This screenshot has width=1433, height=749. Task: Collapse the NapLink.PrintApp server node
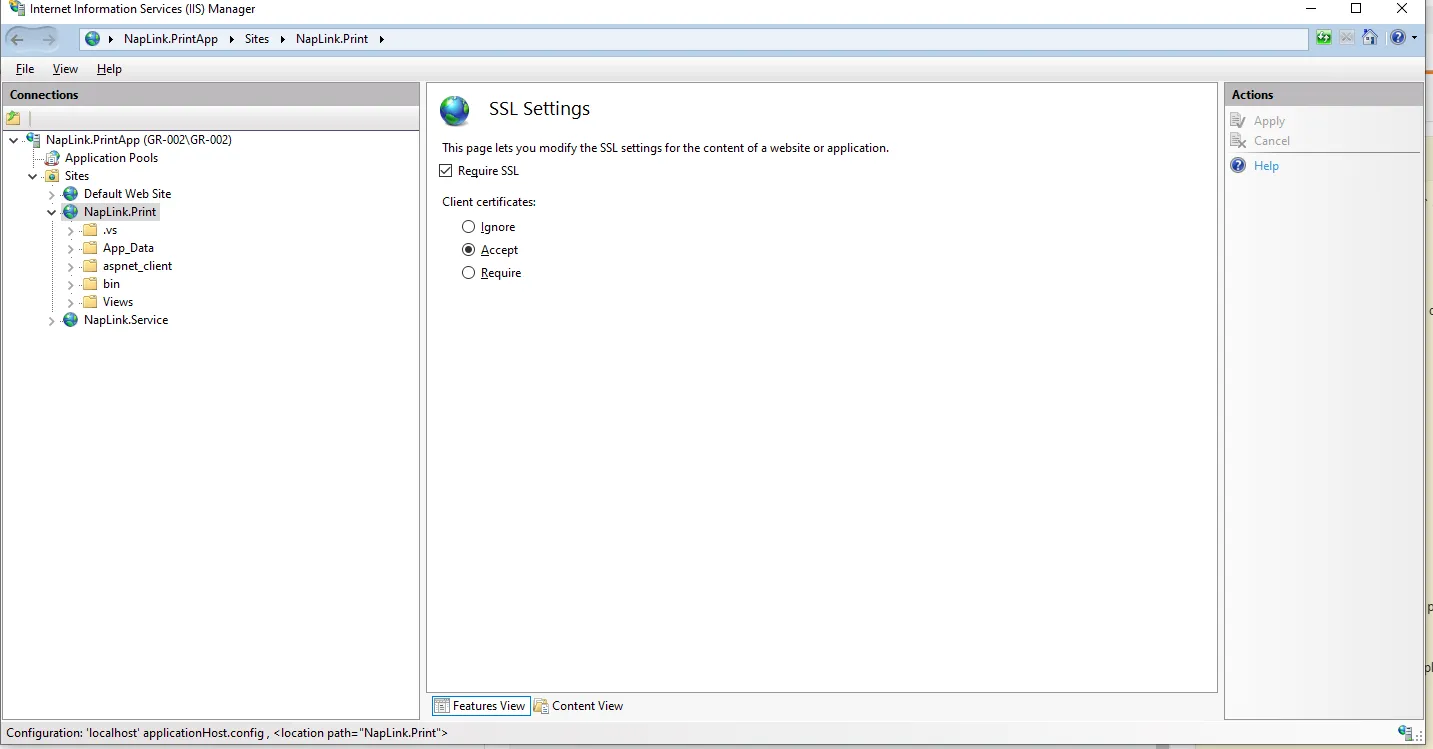[x=13, y=140]
